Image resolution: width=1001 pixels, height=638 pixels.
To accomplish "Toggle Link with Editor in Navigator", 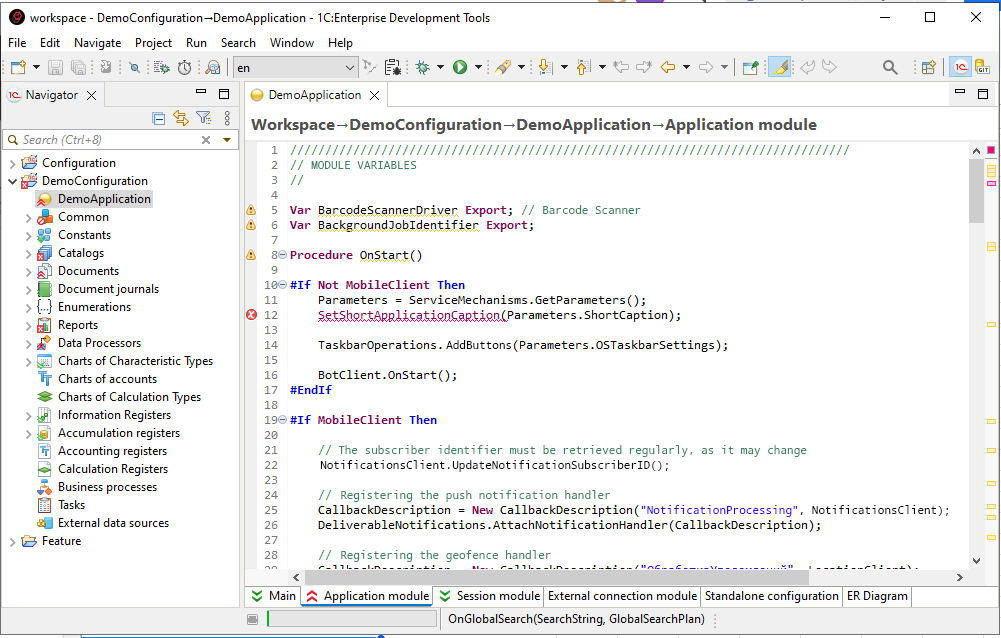I will pos(181,118).
